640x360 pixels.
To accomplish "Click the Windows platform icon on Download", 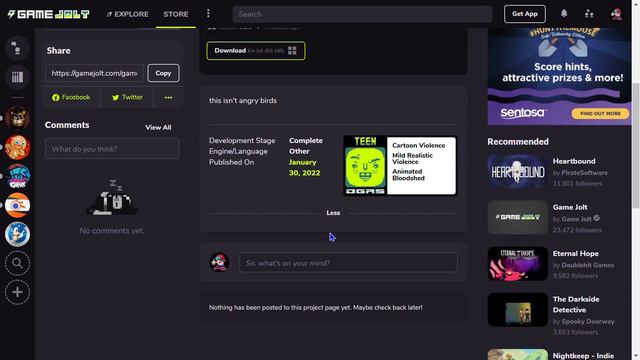I will tap(292, 51).
